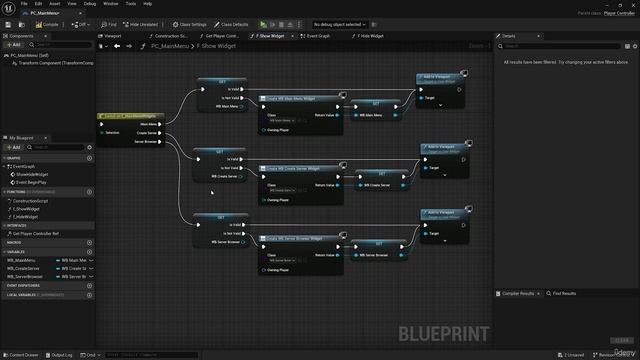Screen dimensions: 640x360
Task: Navigate back in graph history
Action: [117, 46]
